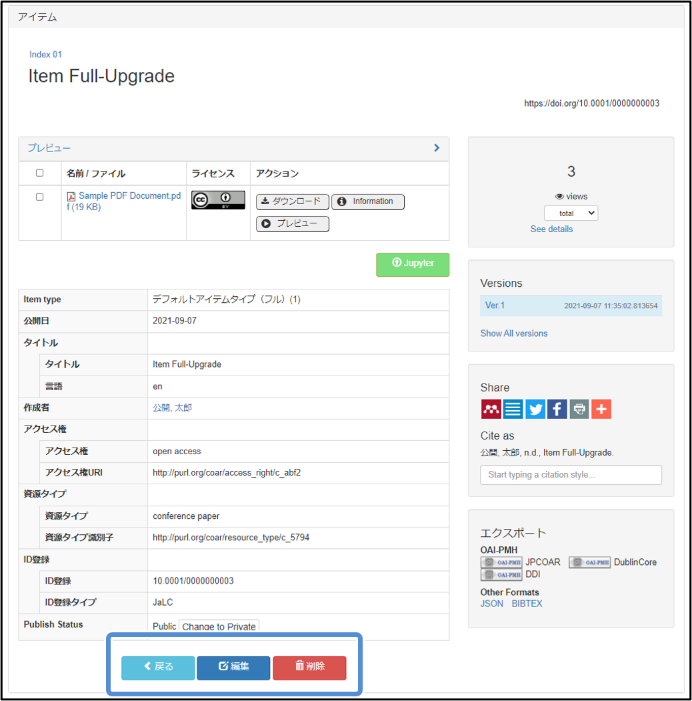Click the Information button for the file
This screenshot has height=701, width=692.
(x=367, y=202)
